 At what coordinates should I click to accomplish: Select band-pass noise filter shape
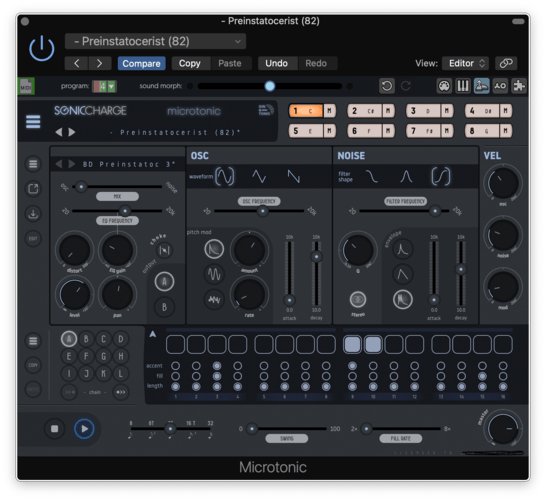pyautogui.click(x=406, y=177)
